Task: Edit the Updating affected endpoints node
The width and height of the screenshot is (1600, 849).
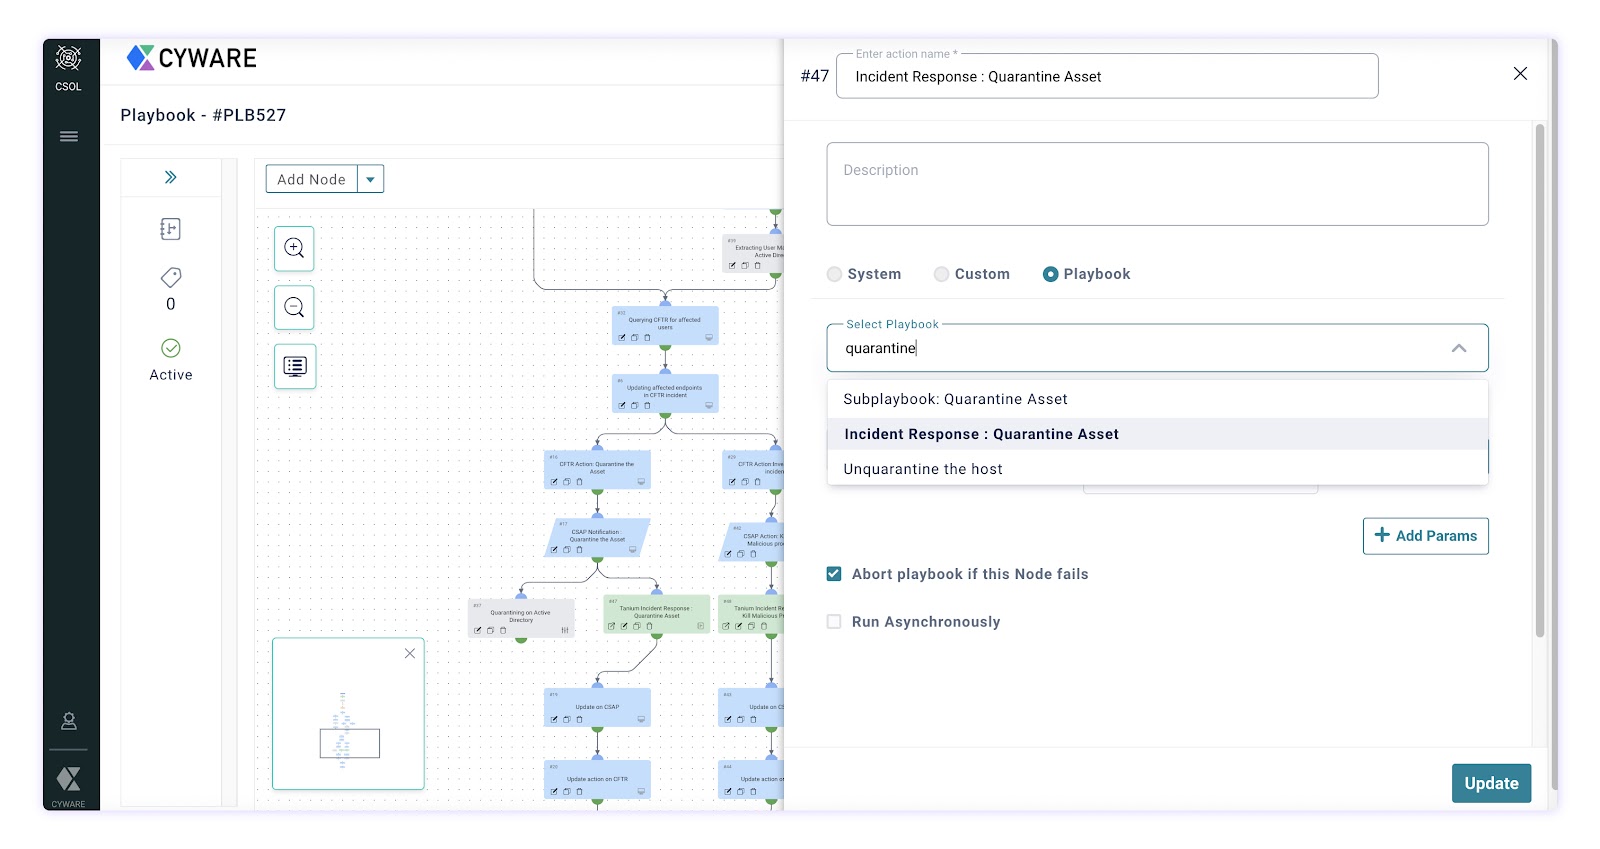Action: coord(622,406)
